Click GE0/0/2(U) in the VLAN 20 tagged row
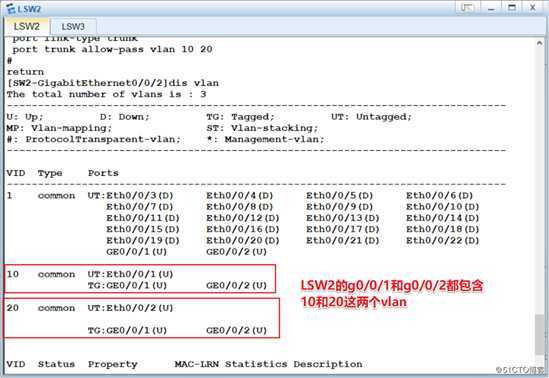The image size is (549, 378). (x=236, y=330)
